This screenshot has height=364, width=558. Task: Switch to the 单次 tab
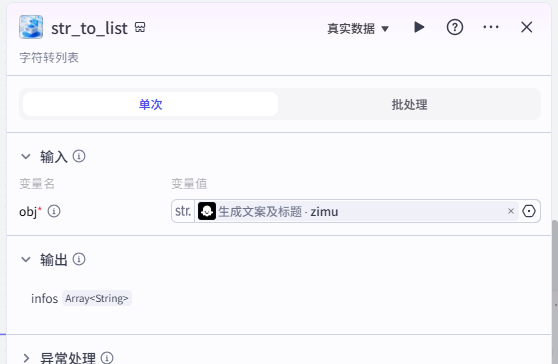[x=150, y=104]
